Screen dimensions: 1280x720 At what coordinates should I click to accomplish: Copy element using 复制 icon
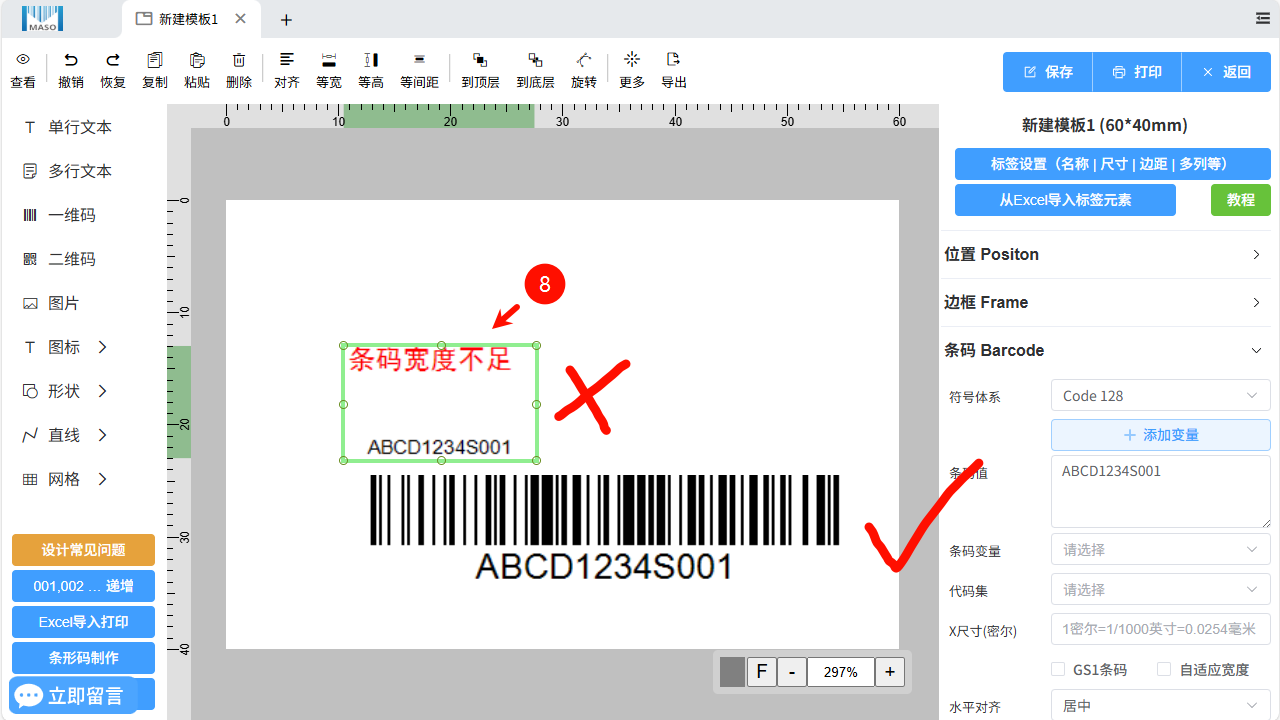click(x=155, y=60)
